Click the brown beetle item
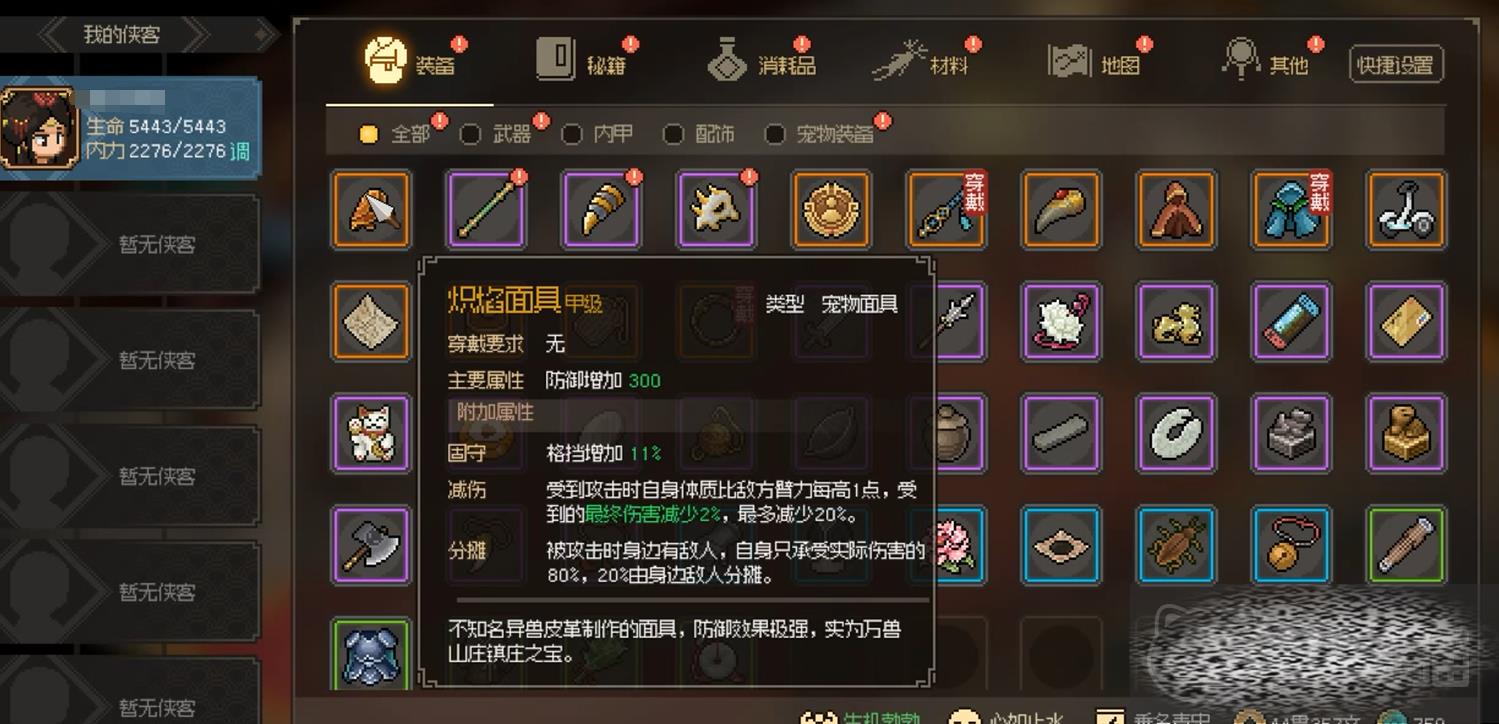Screen dimensions: 1499x724 point(1176,546)
